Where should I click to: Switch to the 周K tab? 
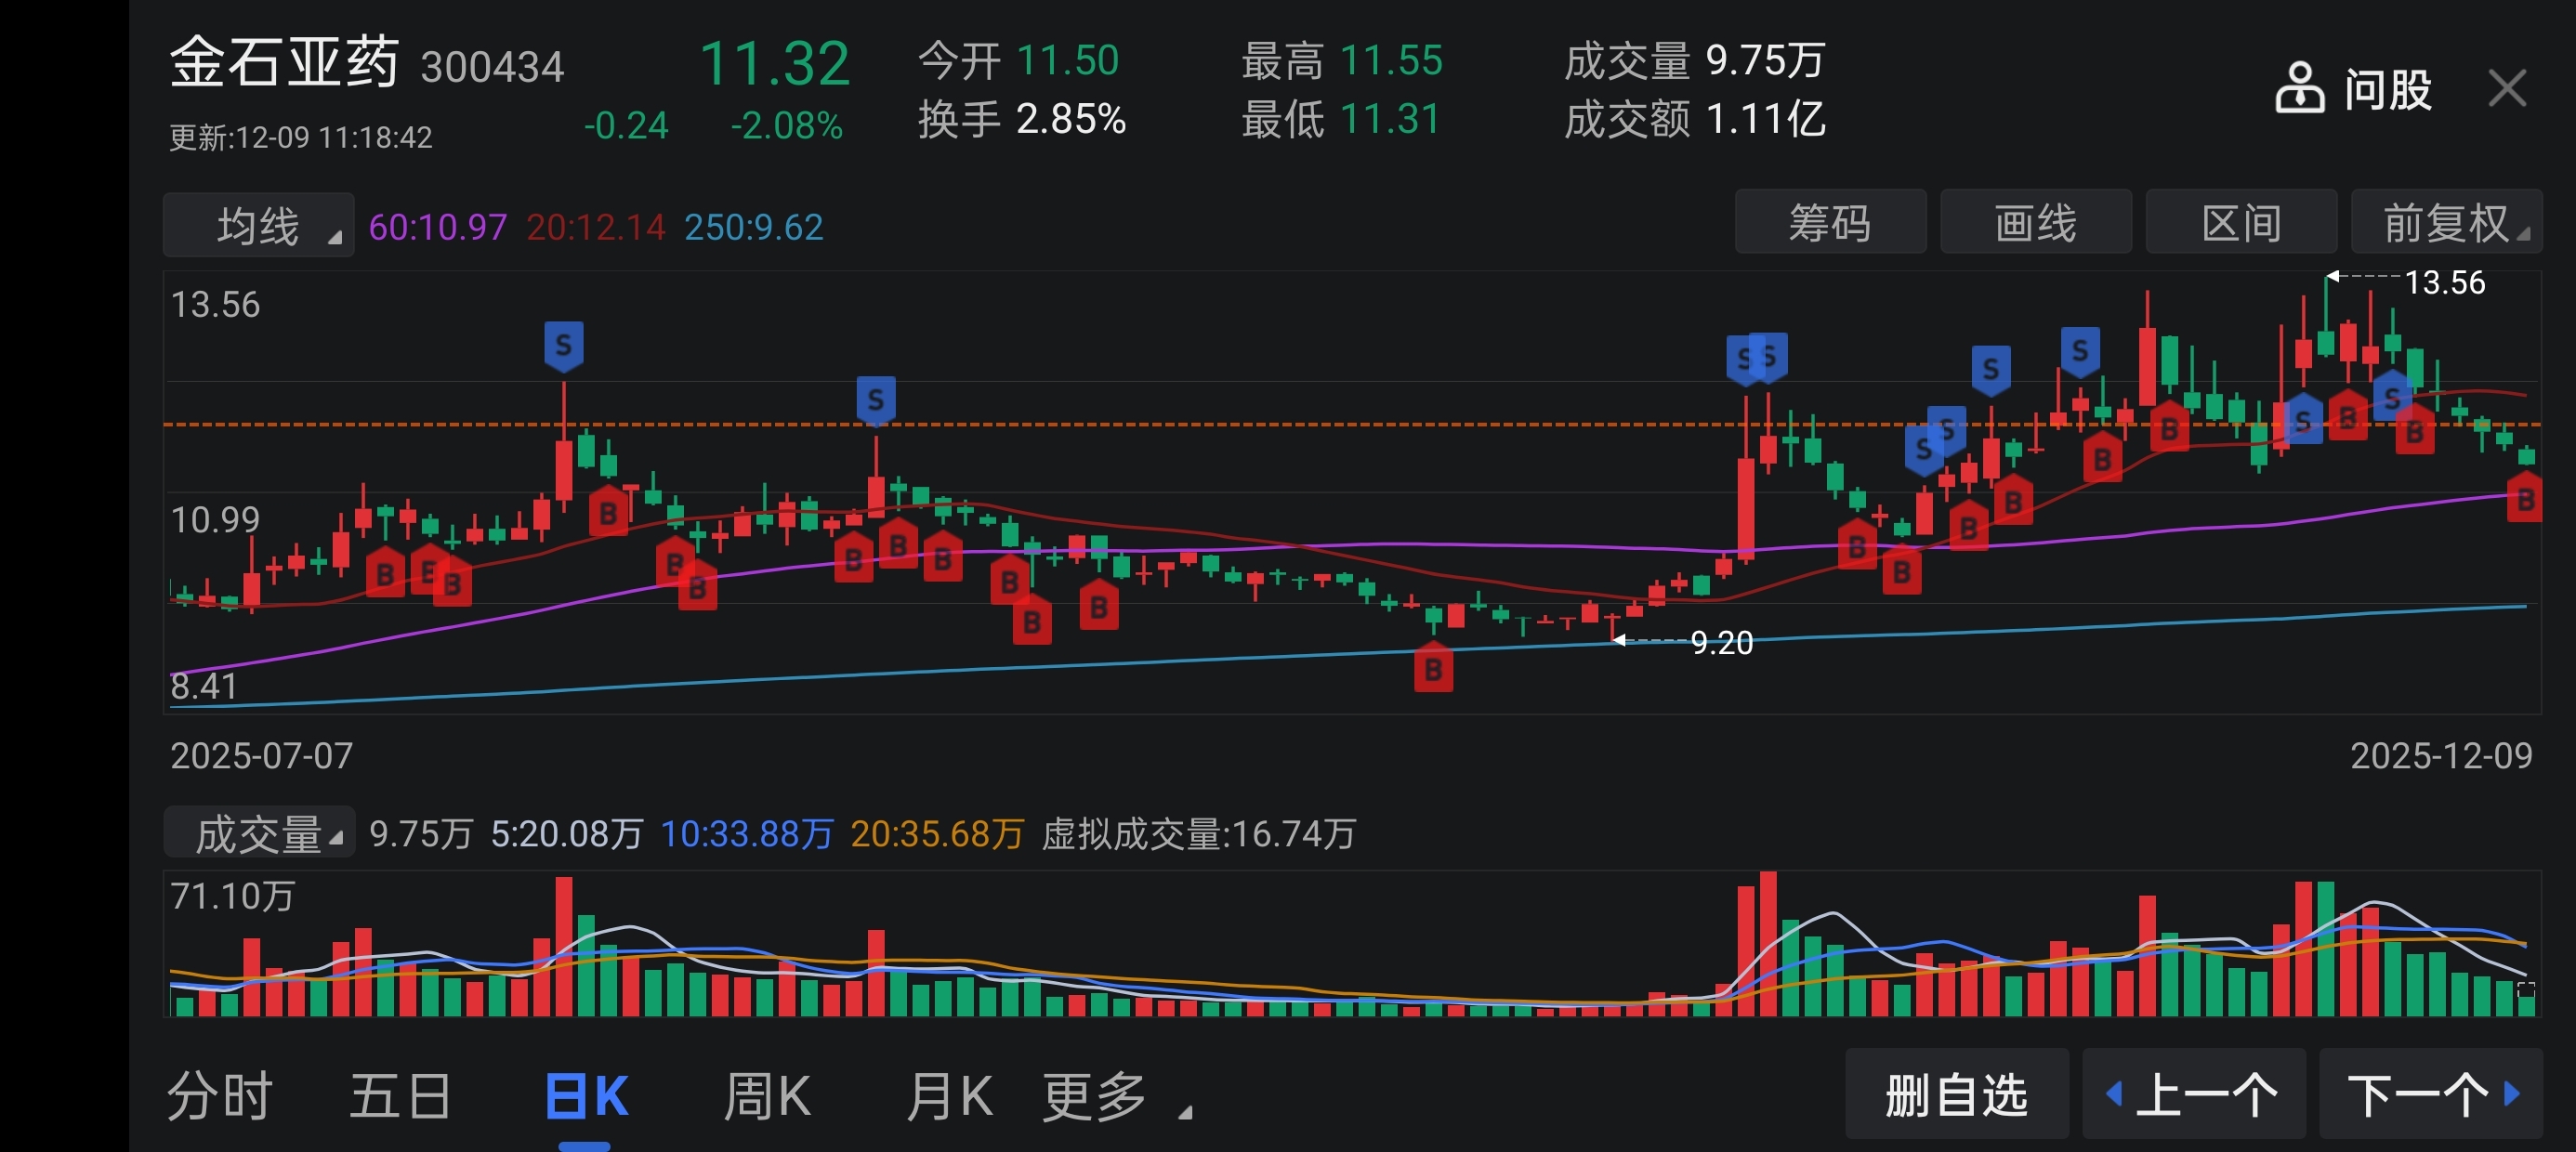[x=767, y=1097]
